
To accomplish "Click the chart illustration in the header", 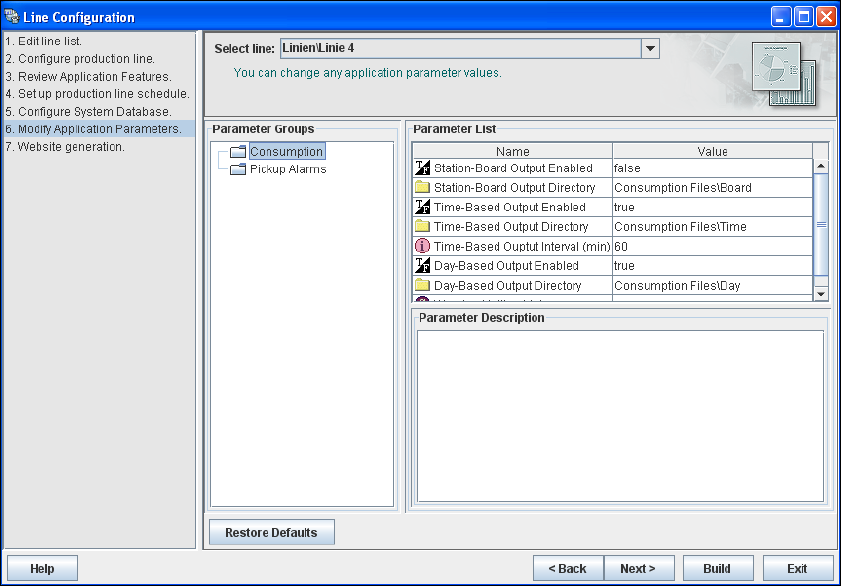I will pos(784,73).
